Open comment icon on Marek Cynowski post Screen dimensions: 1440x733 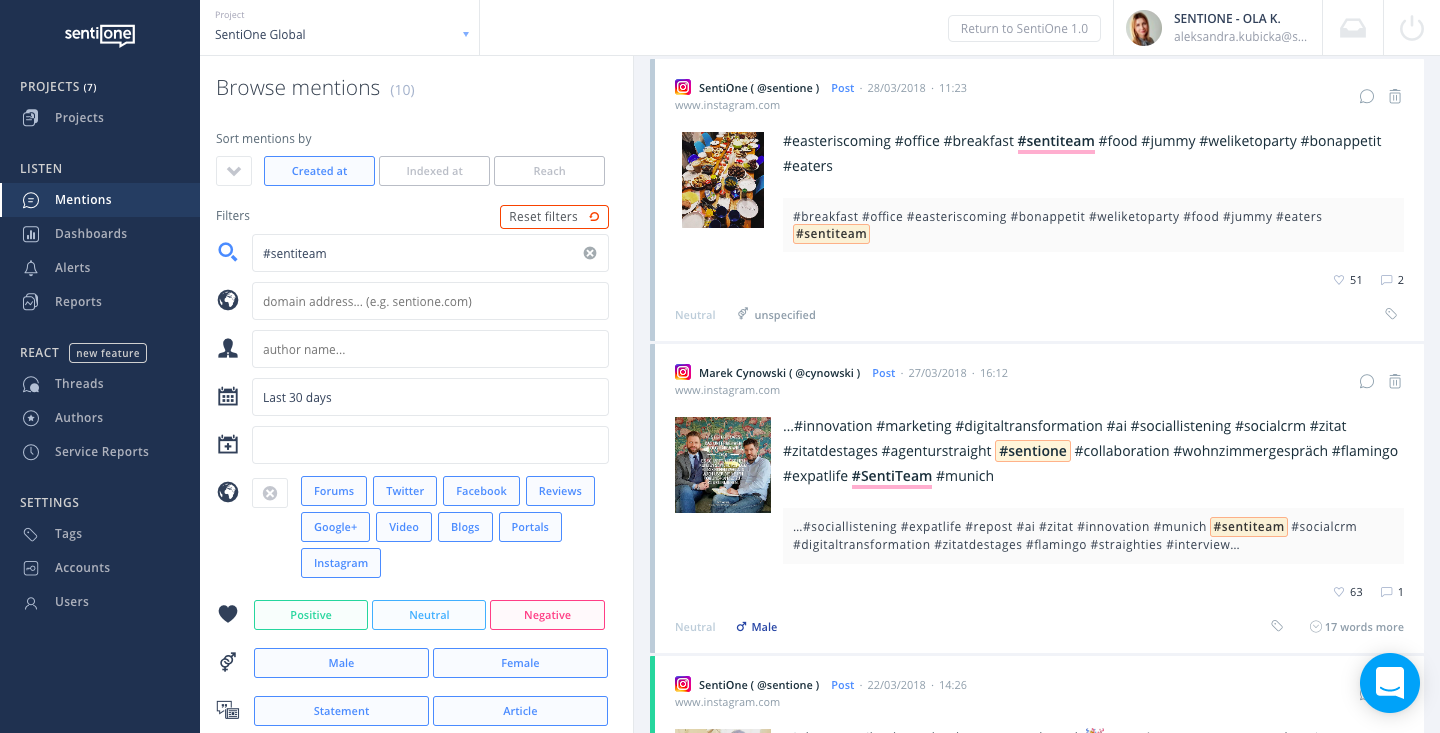(1366, 382)
